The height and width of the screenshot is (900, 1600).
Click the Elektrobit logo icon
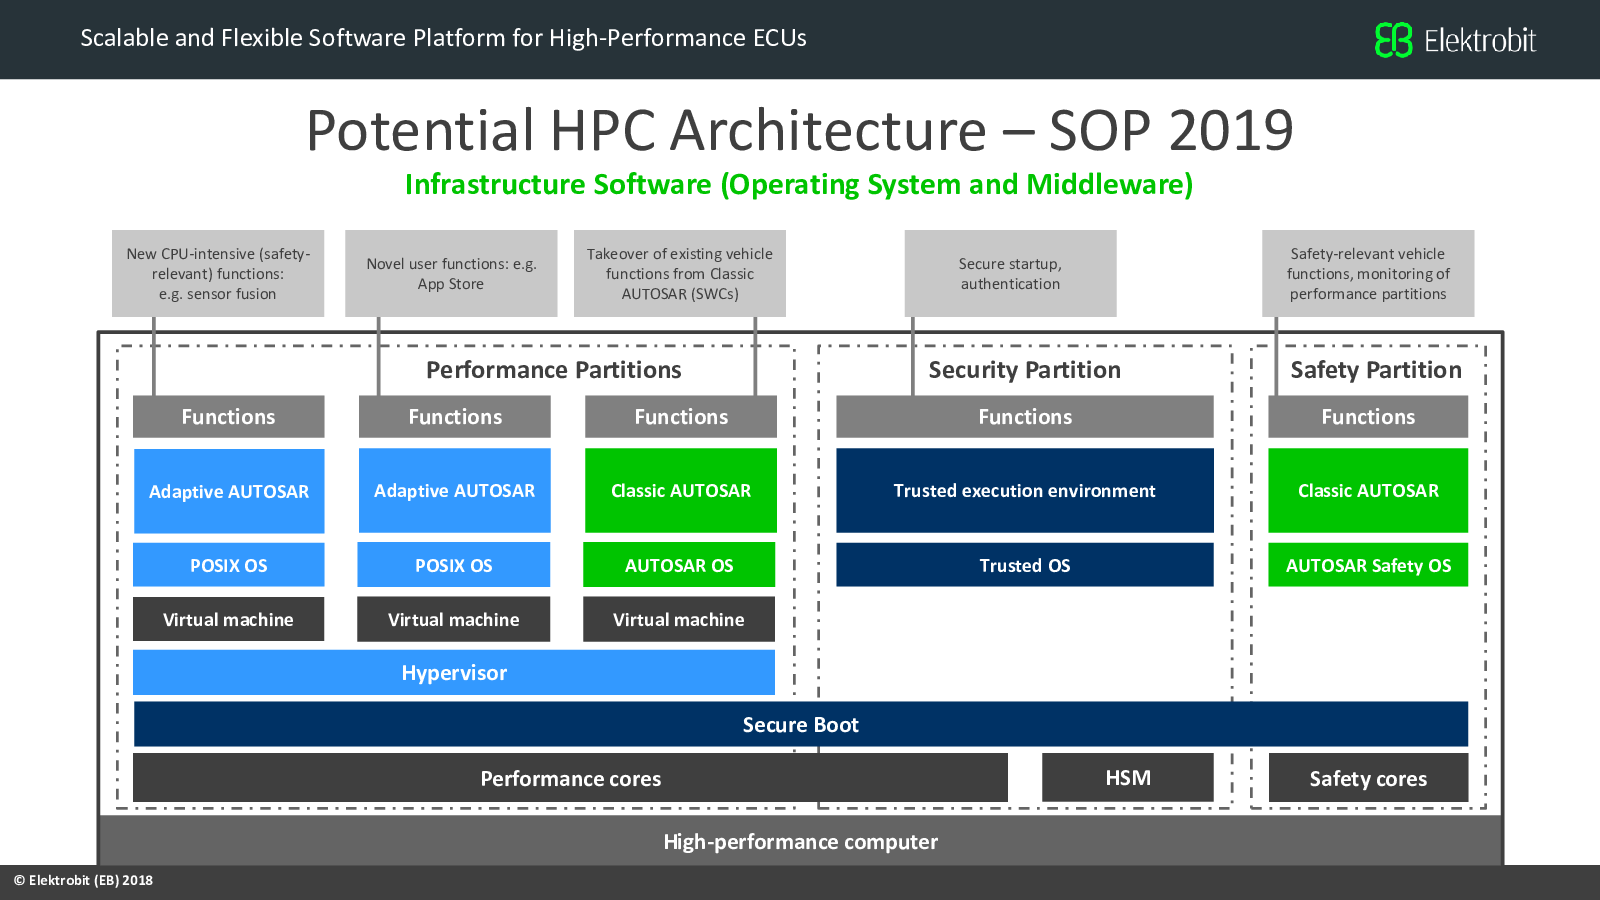tap(1393, 40)
